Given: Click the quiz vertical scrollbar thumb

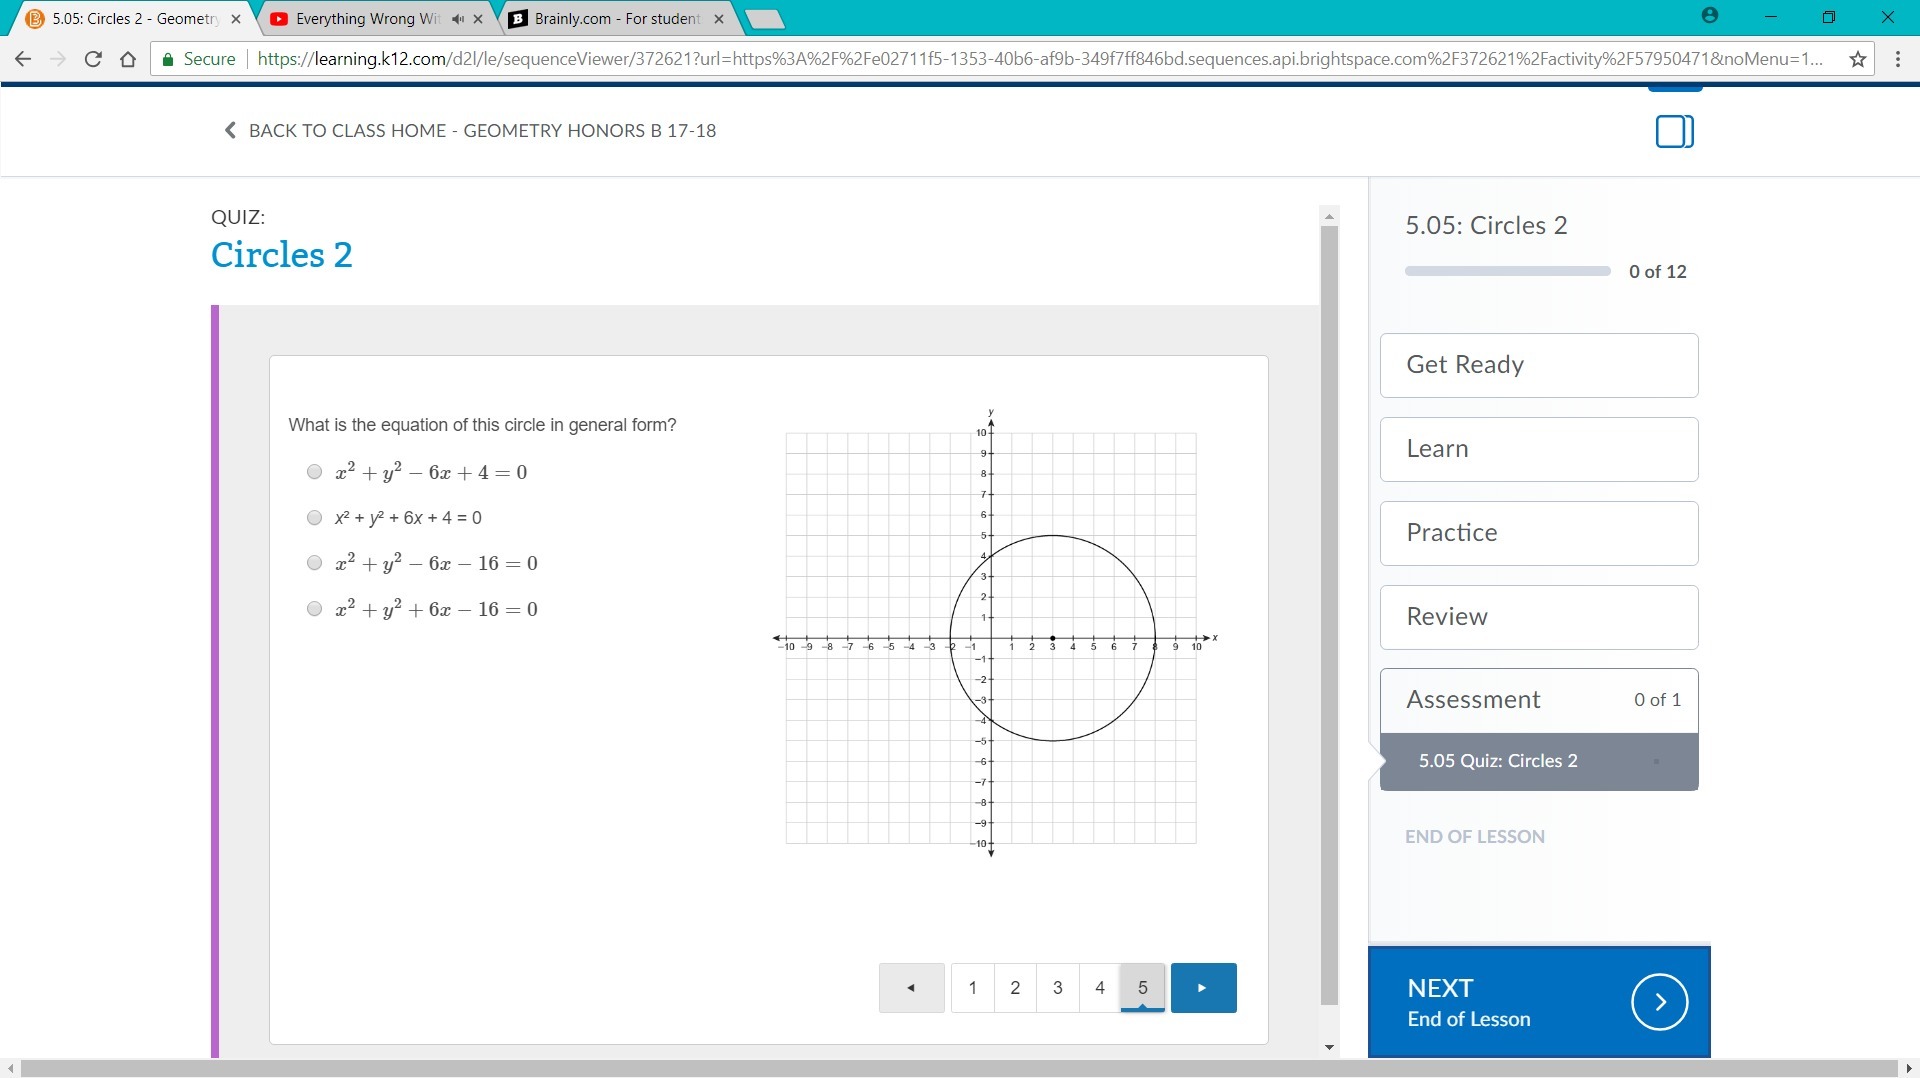Looking at the screenshot, I should [x=1329, y=615].
